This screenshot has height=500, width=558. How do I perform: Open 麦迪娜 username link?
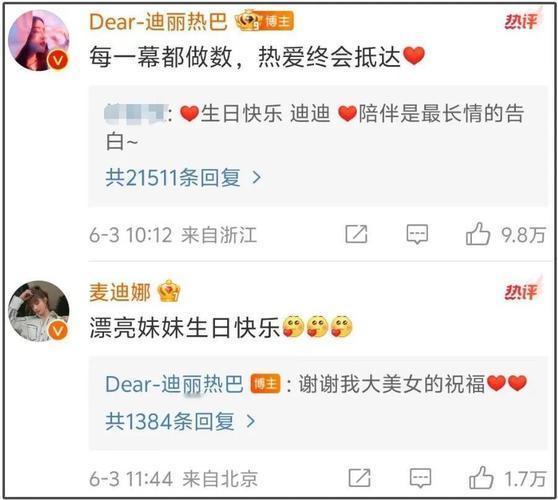(x=120, y=292)
